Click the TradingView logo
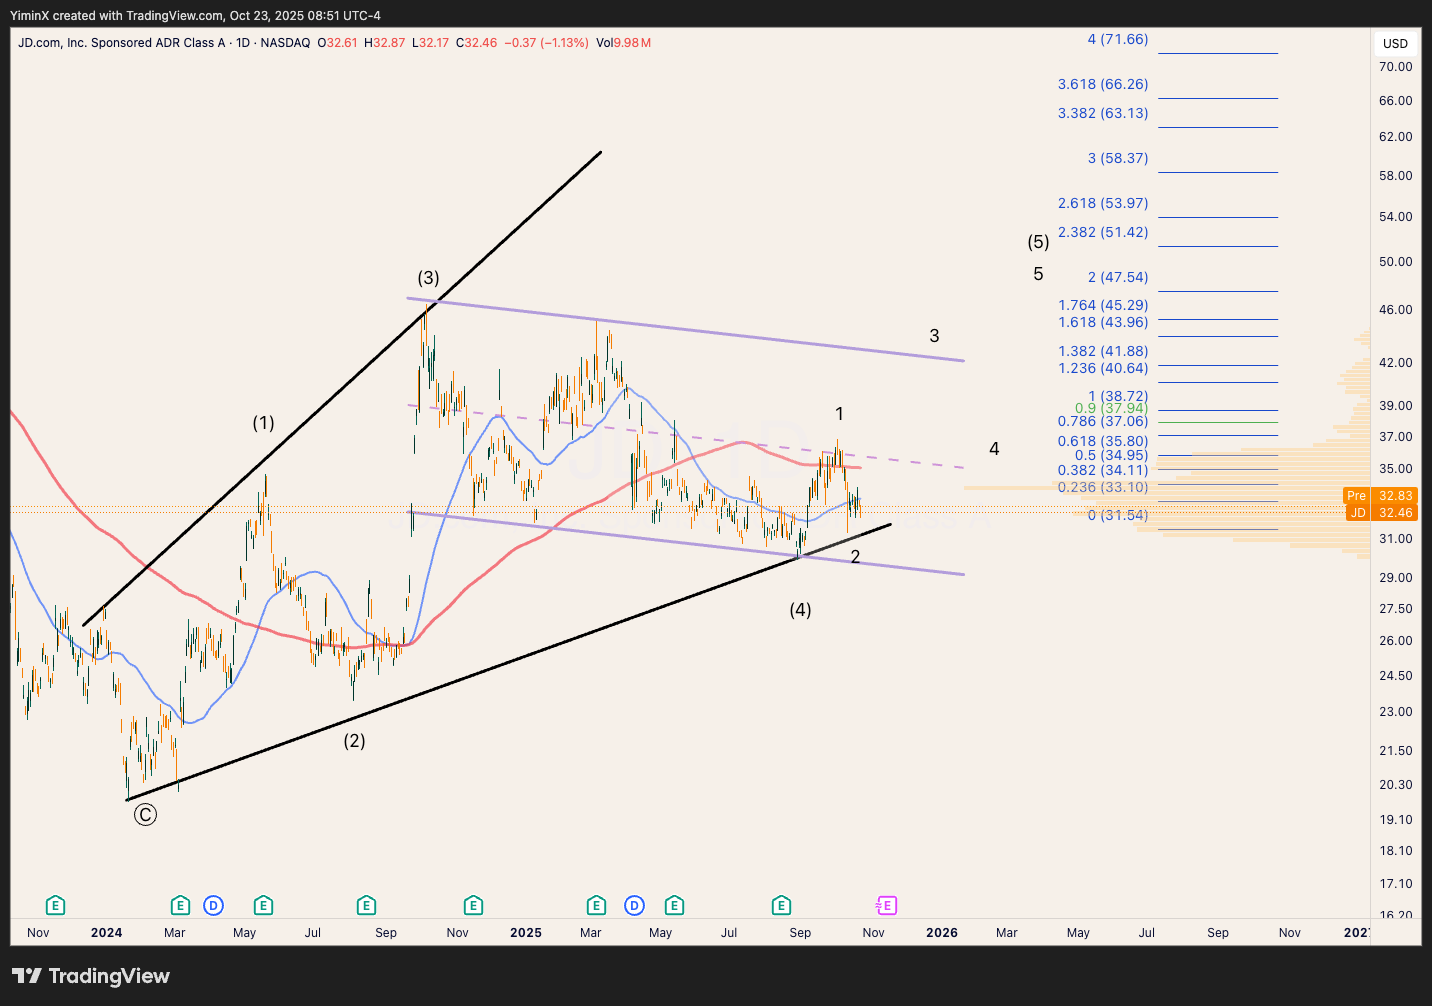Screen dimensions: 1432x1006 click(91, 976)
